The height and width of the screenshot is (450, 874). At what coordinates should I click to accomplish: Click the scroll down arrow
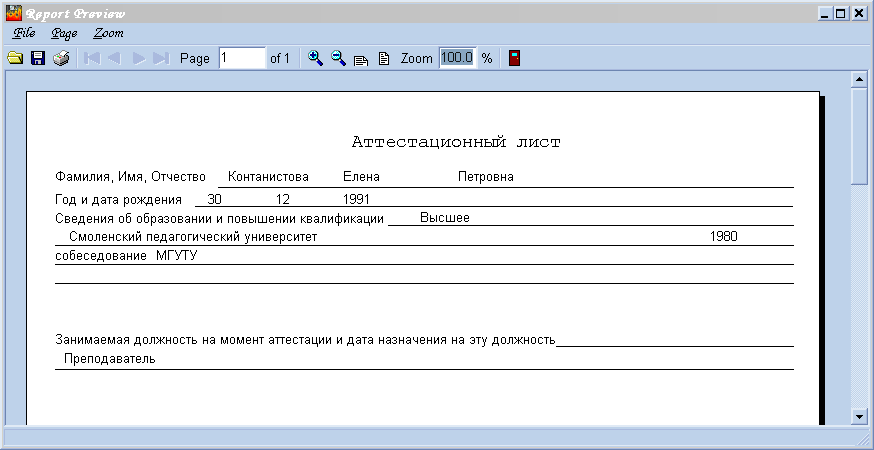pos(860,416)
